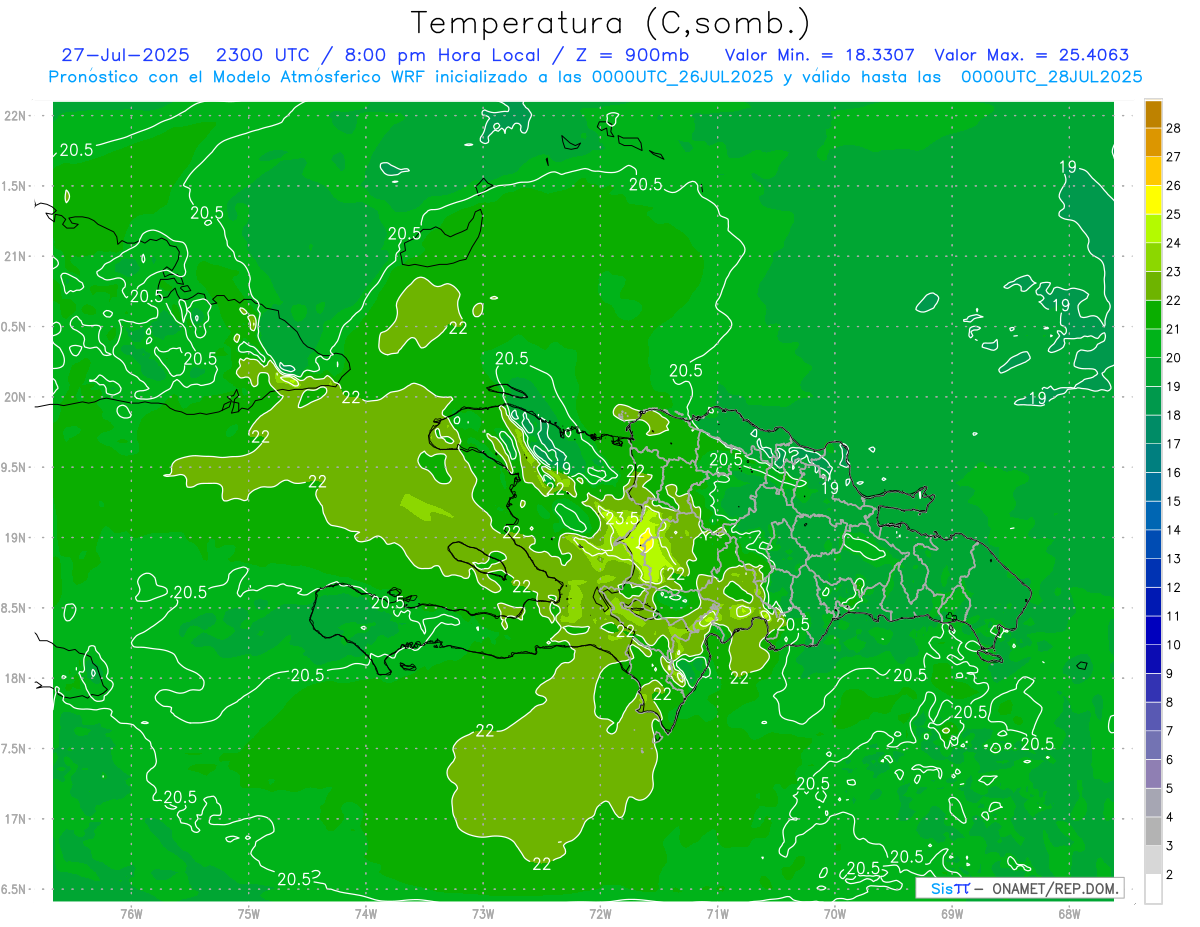Click 'Valor Max. = 25.4063' text
The image size is (1200, 927).
[1032, 56]
